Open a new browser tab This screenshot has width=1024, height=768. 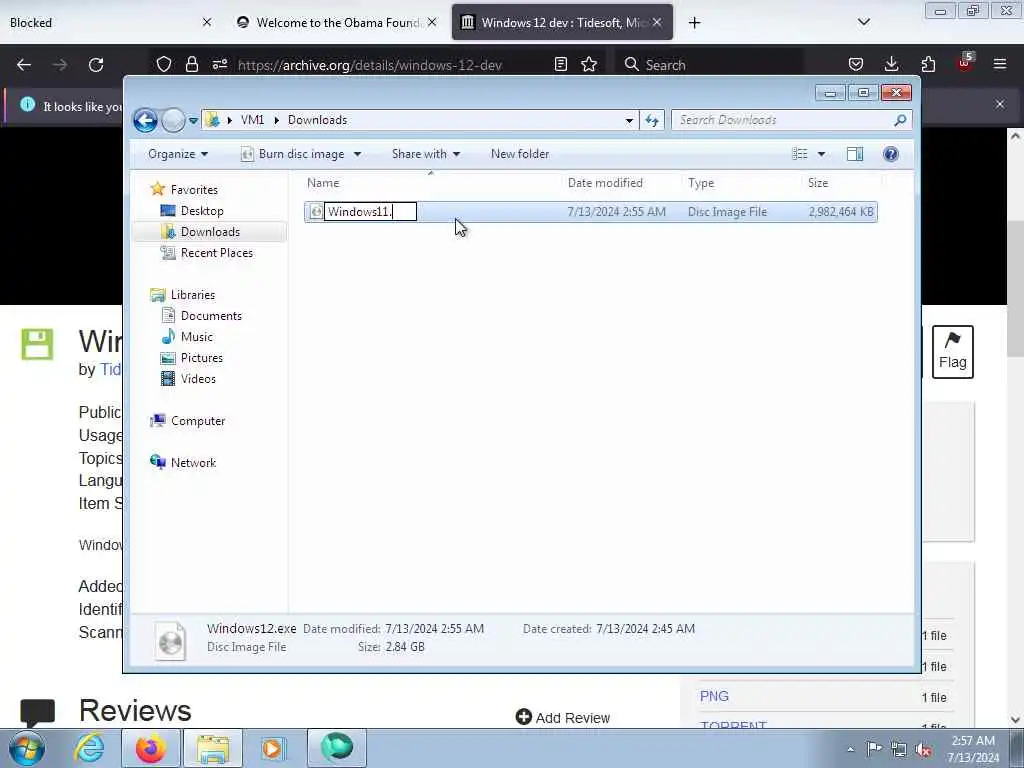(694, 23)
